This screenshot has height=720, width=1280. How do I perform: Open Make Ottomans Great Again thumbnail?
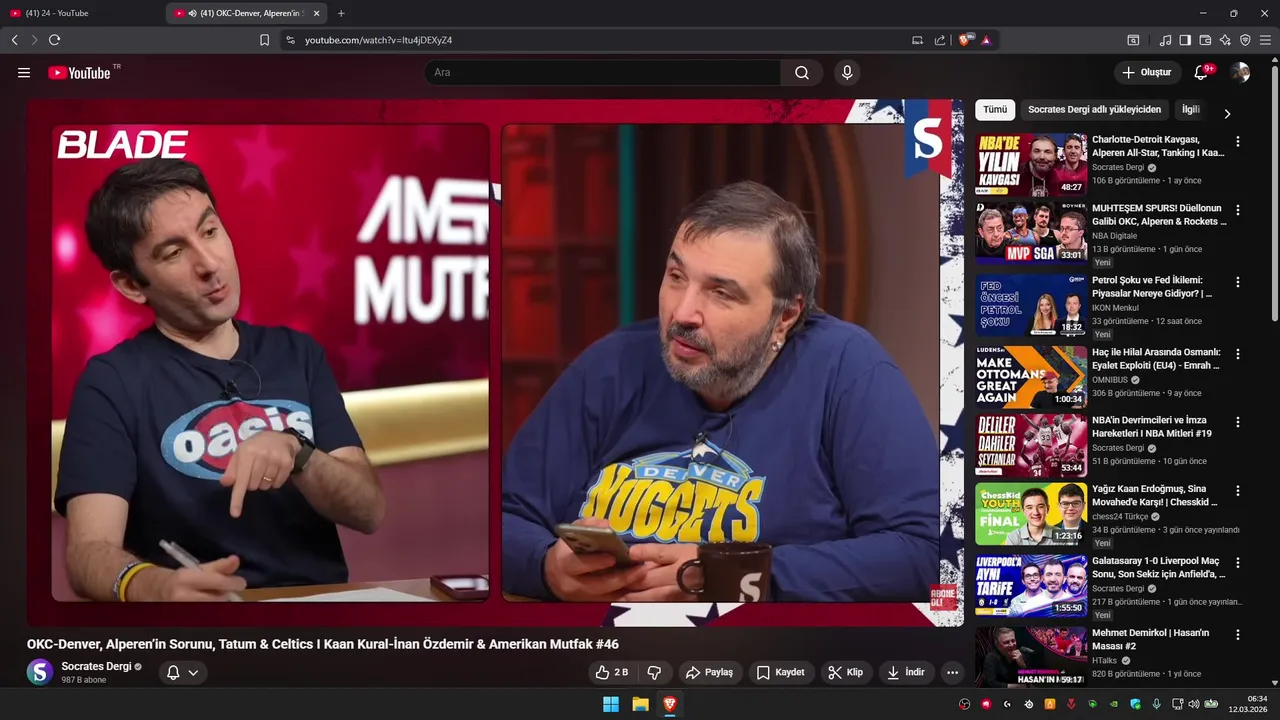click(1031, 377)
